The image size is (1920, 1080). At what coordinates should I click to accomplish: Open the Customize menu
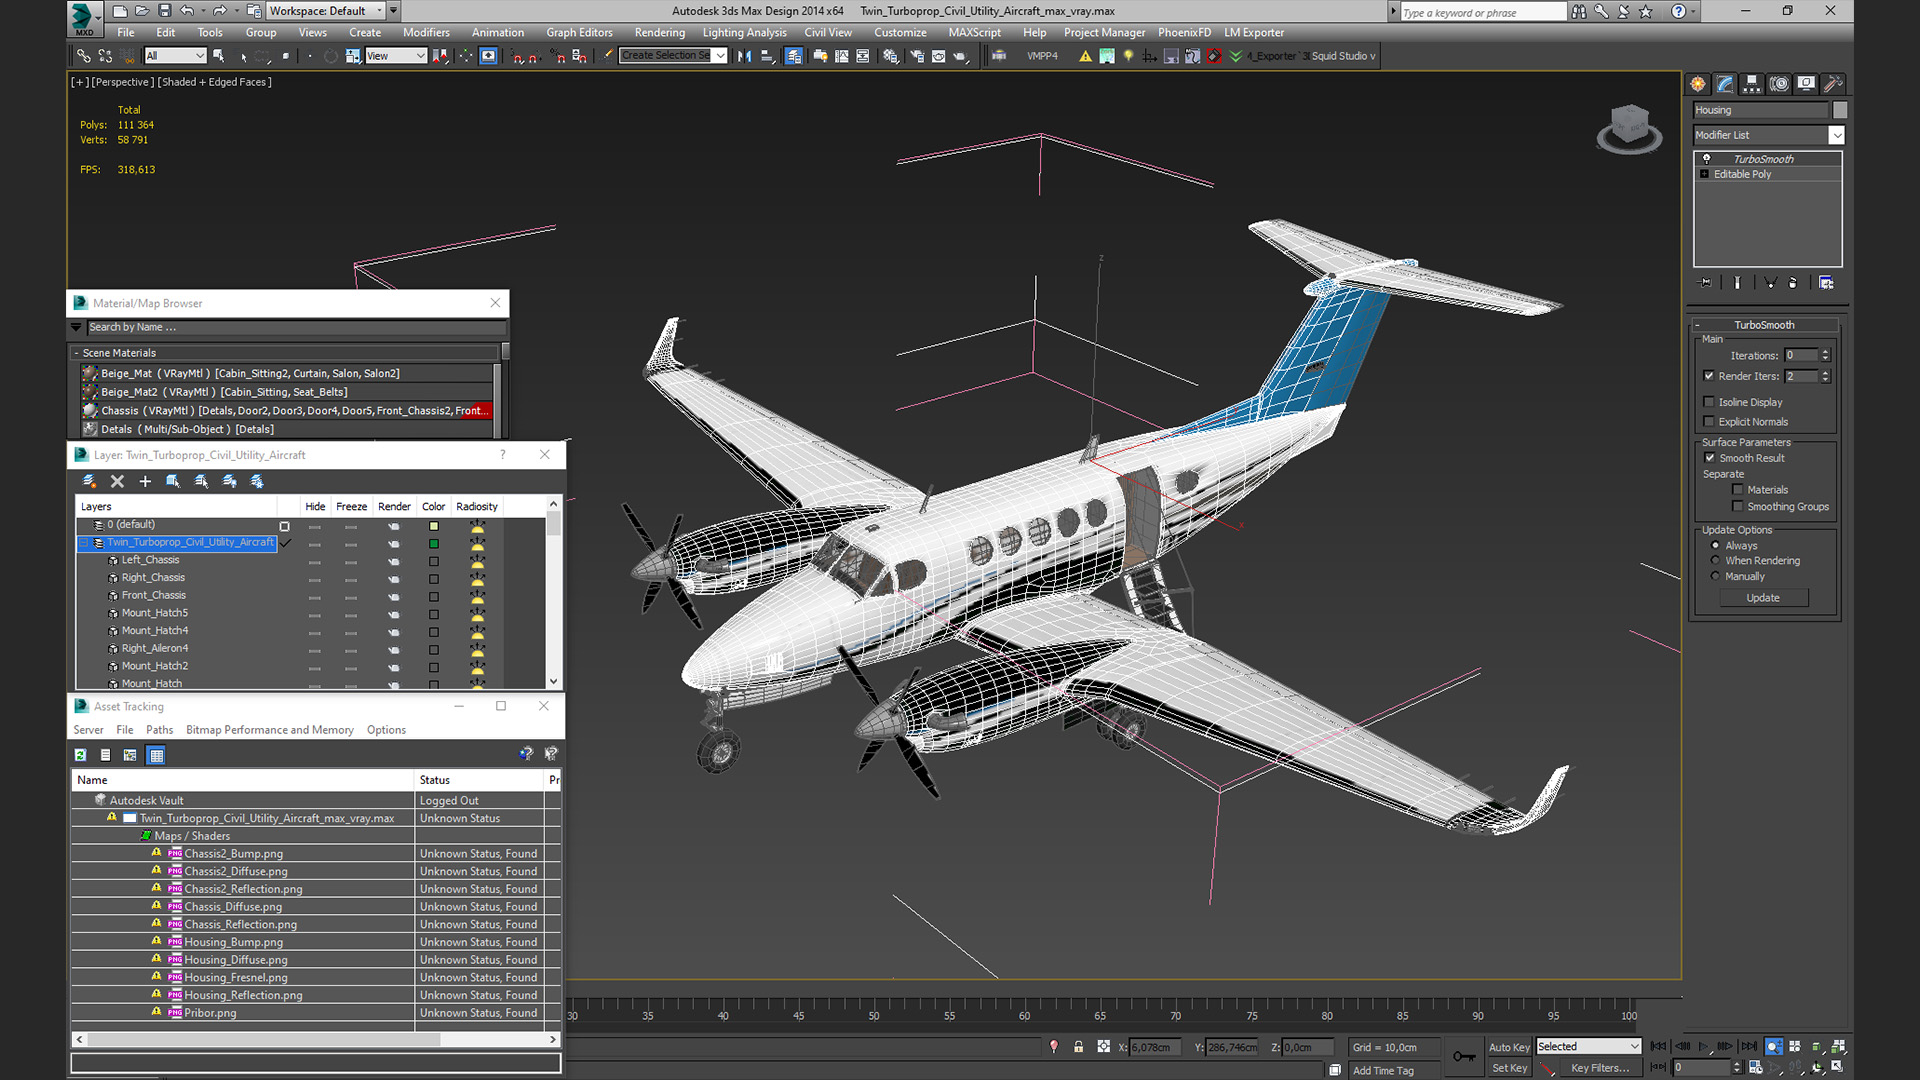coord(900,33)
